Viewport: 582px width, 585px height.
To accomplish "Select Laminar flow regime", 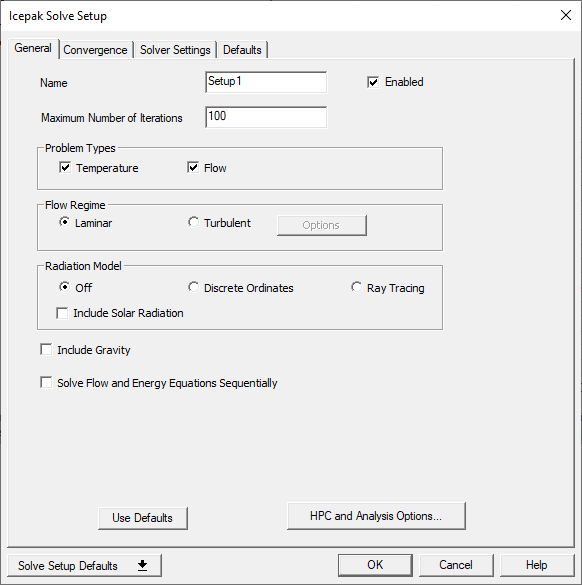I will coord(65,222).
